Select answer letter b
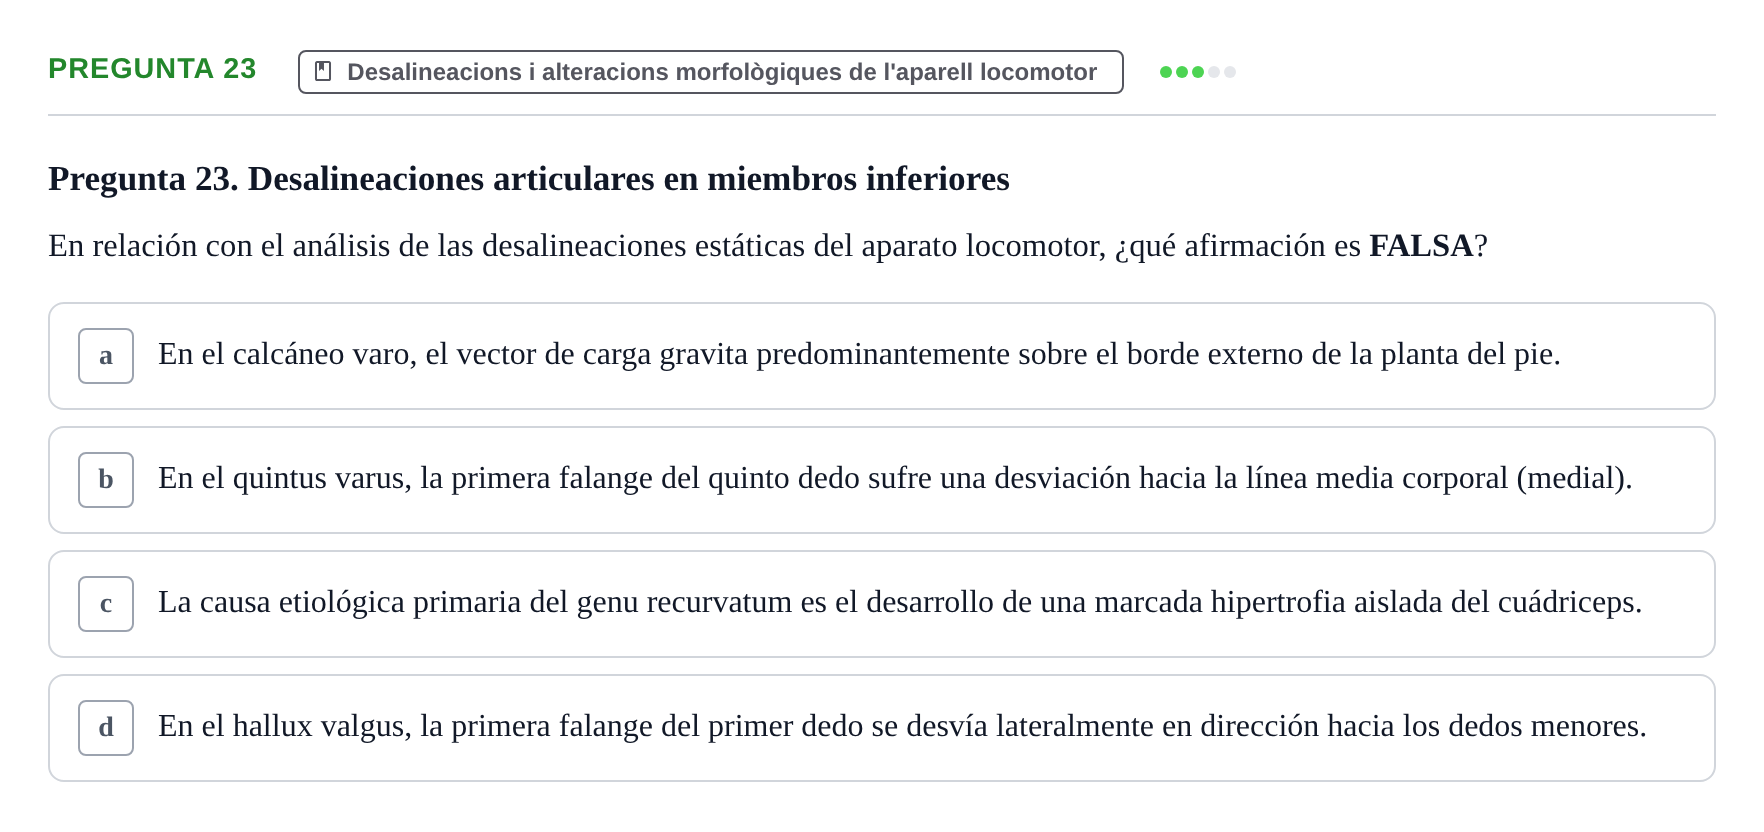This screenshot has height=832, width=1764. click(106, 480)
